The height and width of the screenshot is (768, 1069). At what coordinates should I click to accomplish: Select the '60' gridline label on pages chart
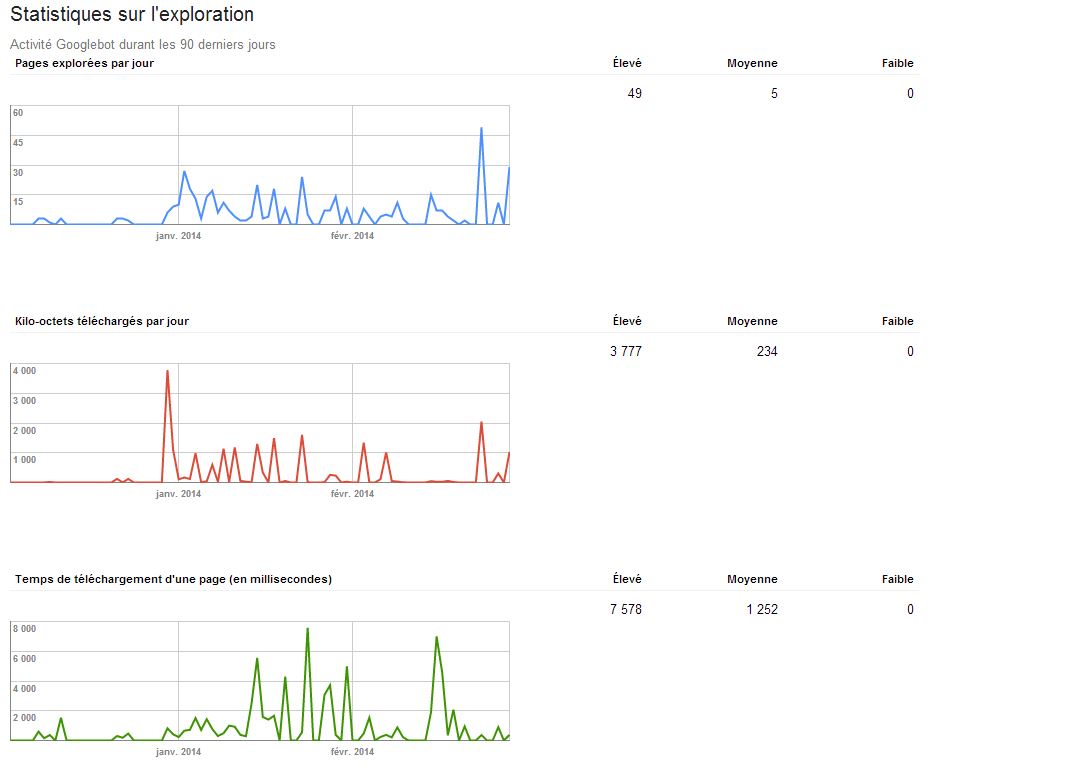point(16,112)
